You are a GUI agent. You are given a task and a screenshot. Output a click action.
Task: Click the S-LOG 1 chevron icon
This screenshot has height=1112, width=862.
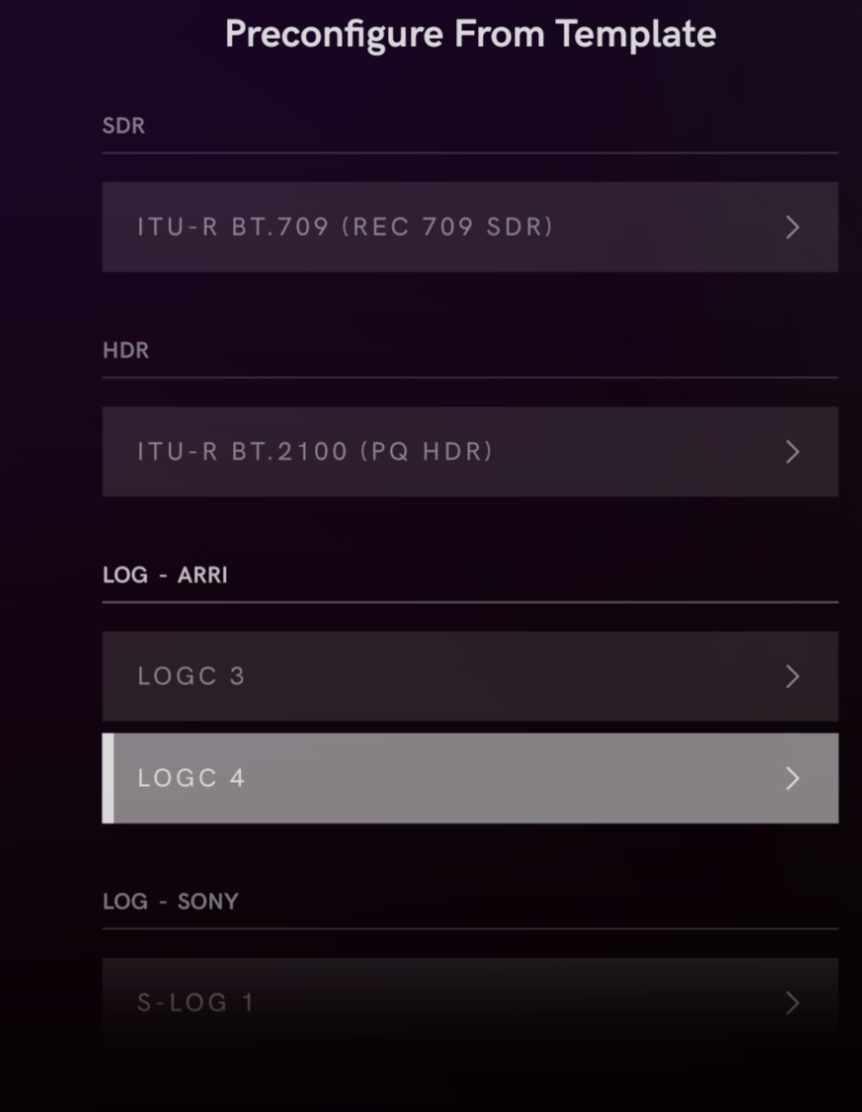(x=793, y=1003)
